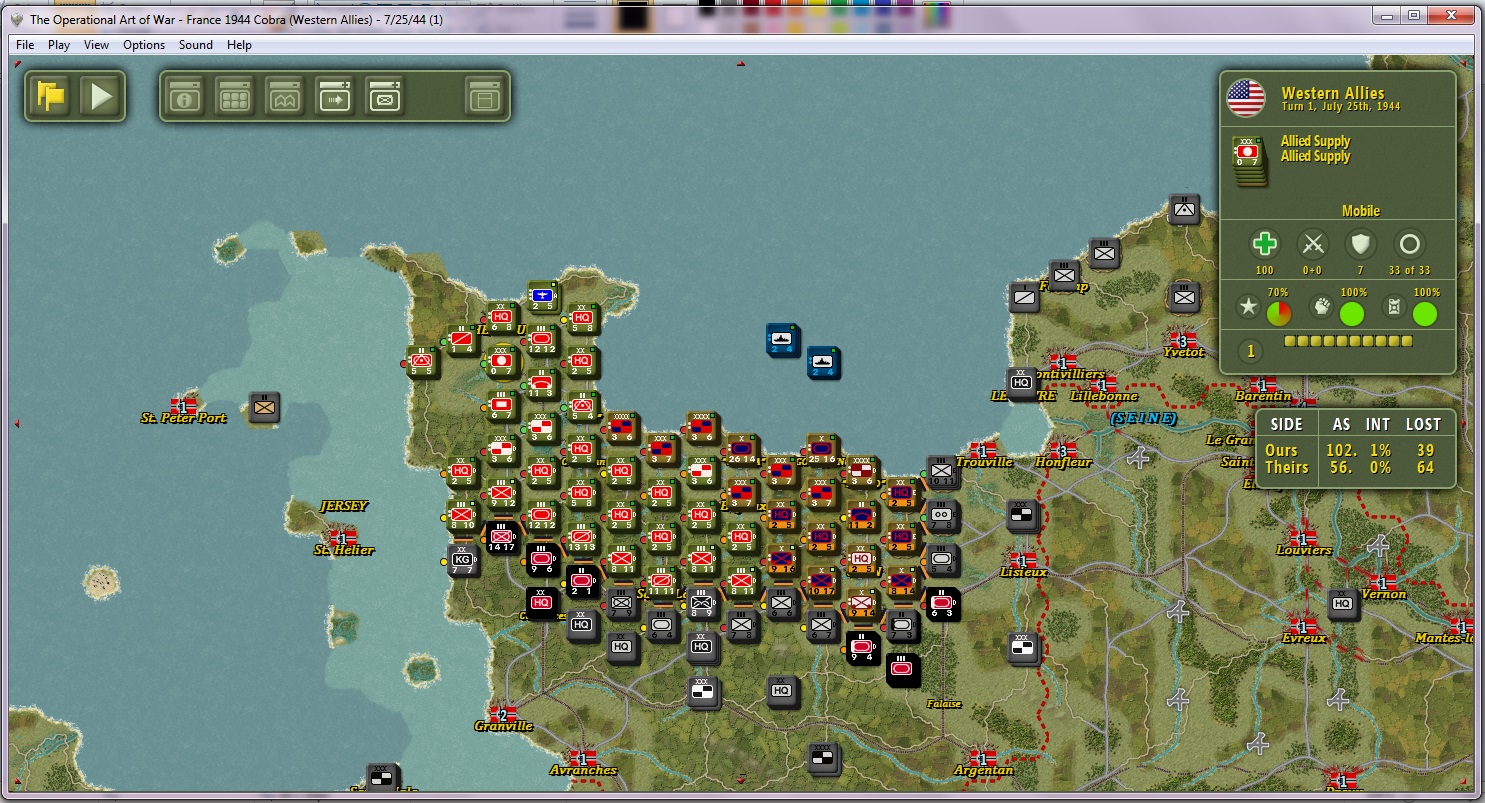Viewport: 1485px width, 803px height.
Task: Click the Lillebonne city label
Action: pos(1104,396)
